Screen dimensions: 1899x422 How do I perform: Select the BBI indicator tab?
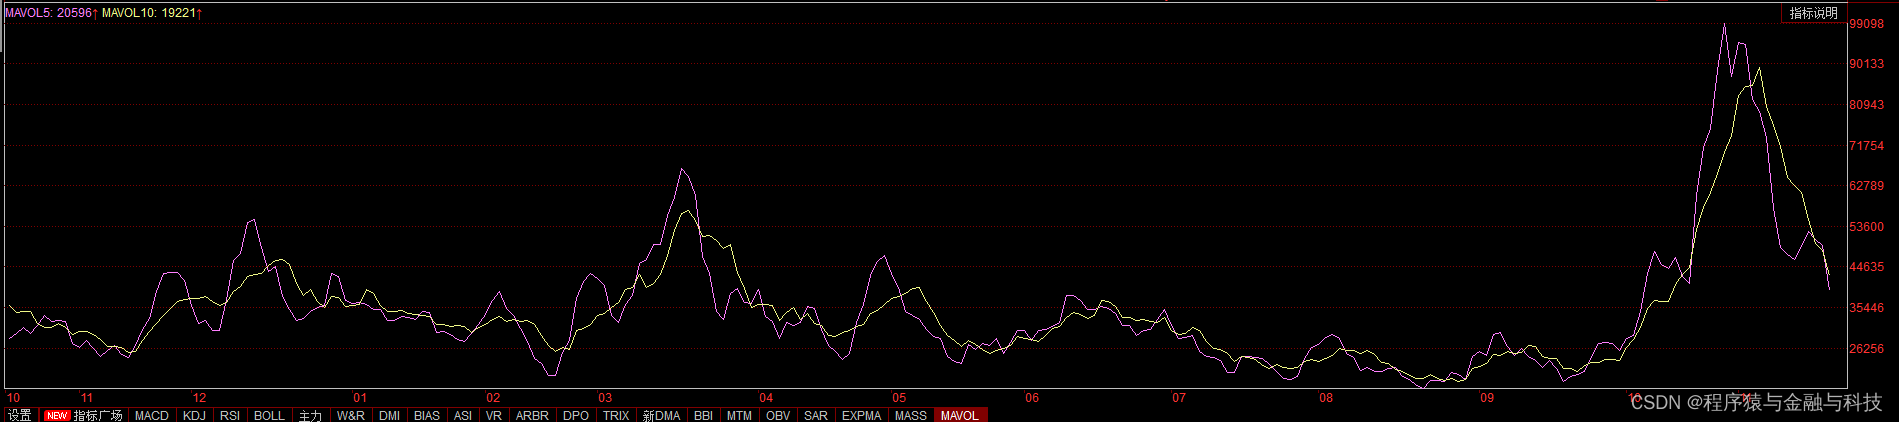point(704,415)
